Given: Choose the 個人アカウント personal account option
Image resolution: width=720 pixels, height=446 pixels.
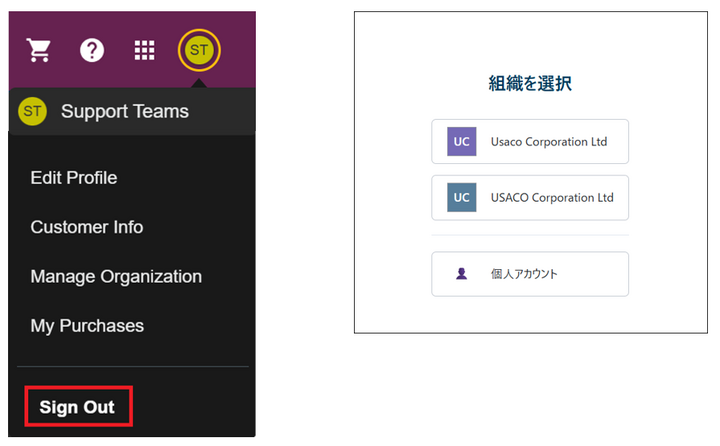Looking at the screenshot, I should click(530, 274).
